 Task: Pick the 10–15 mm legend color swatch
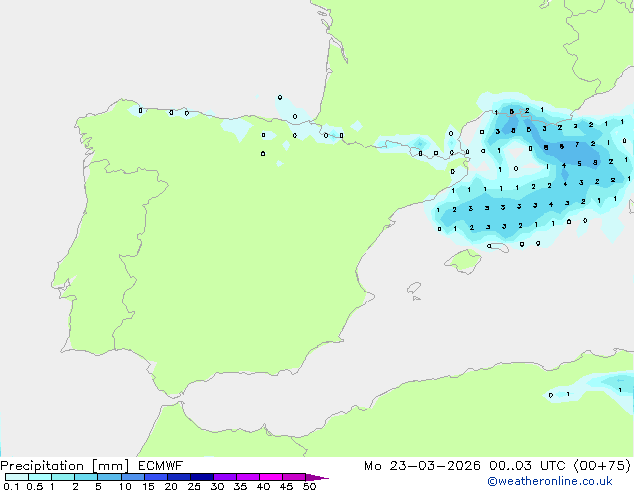[x=133, y=477]
